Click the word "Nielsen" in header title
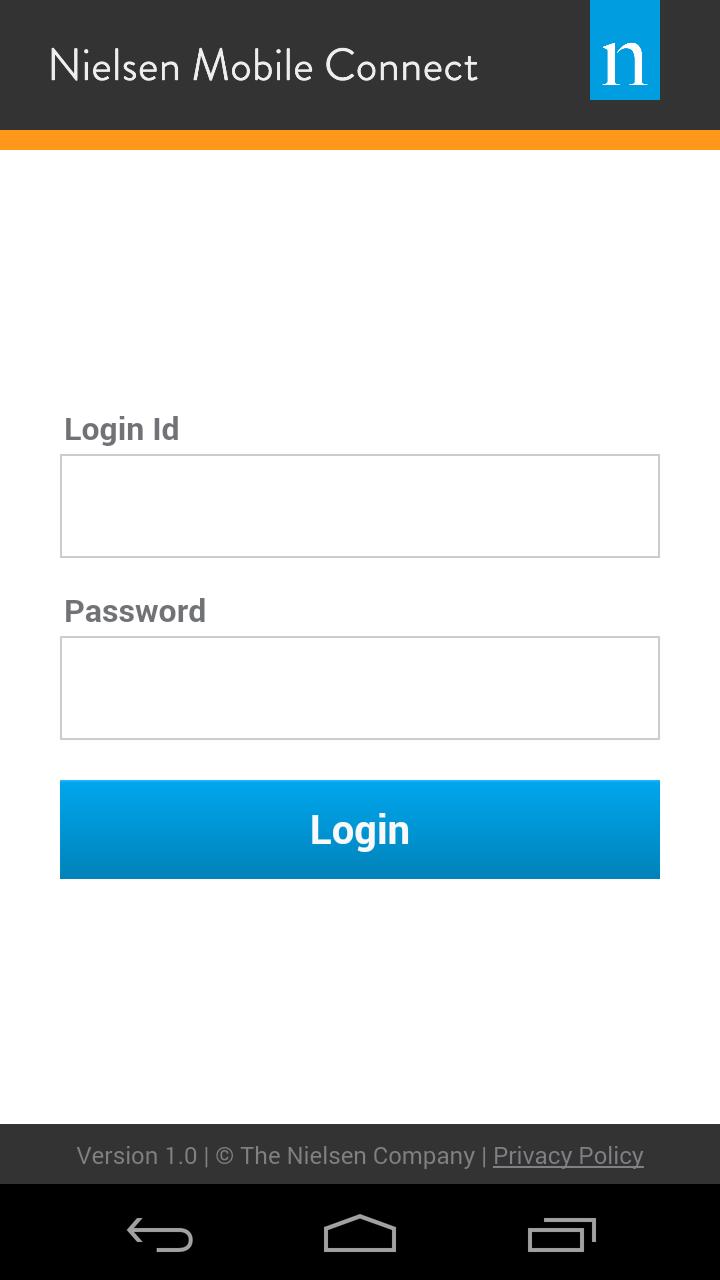 [x=115, y=66]
